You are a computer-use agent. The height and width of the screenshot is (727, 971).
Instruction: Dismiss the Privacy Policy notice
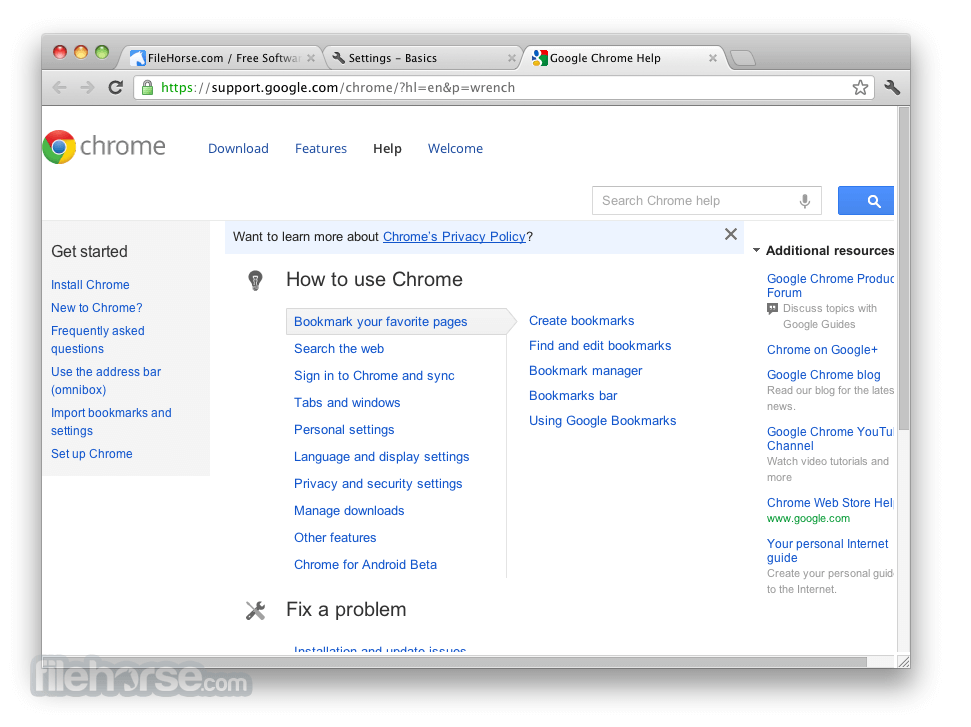[x=731, y=234]
